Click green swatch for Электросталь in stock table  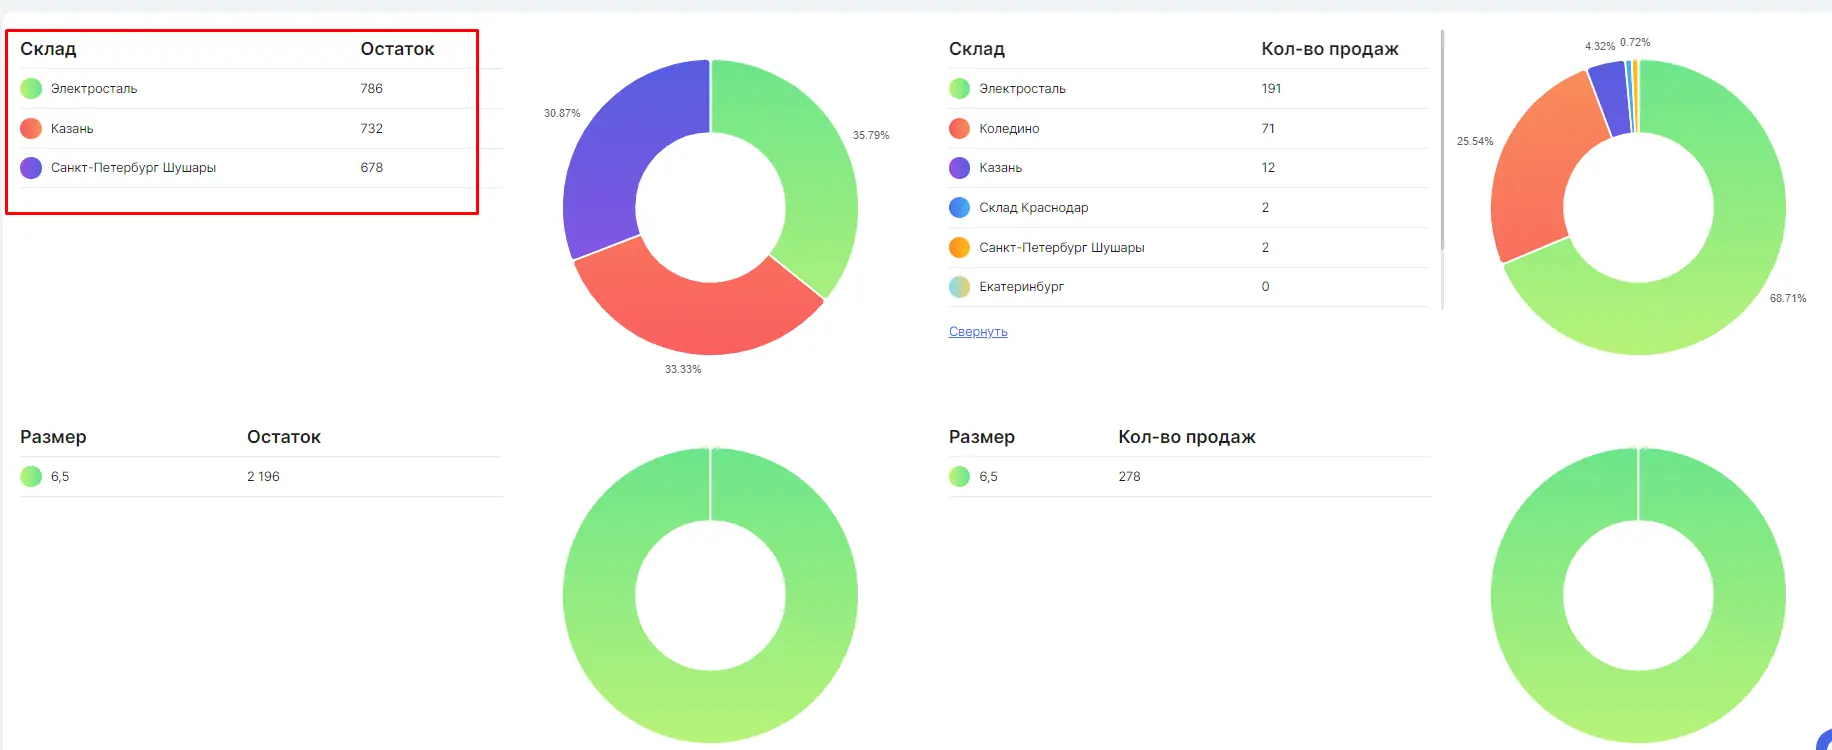31,88
